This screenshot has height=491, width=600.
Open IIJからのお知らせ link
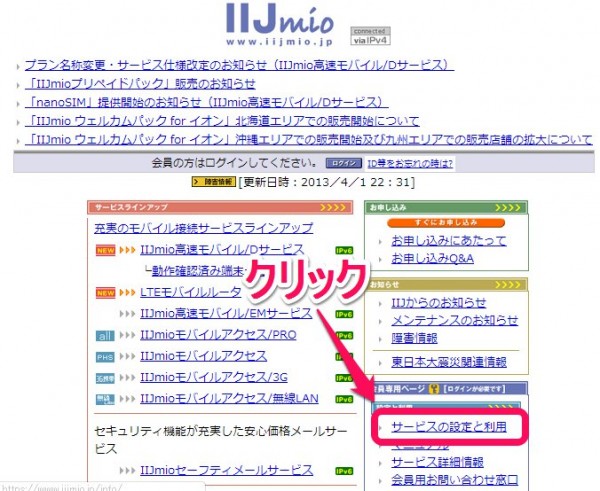click(x=439, y=303)
